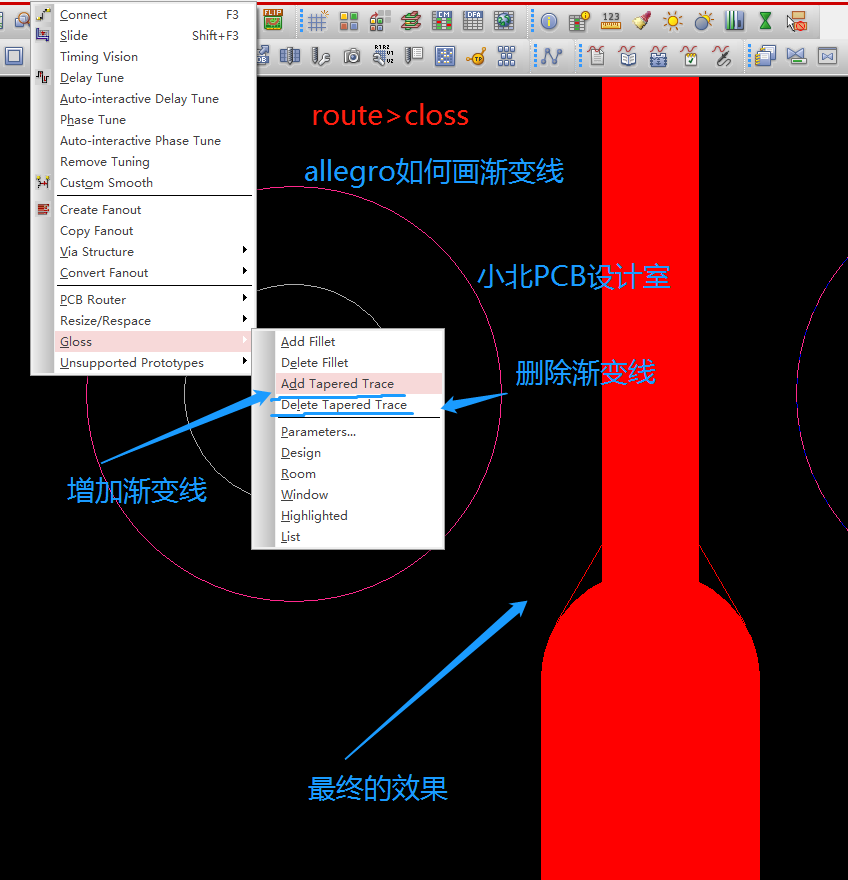This screenshot has width=848, height=880.
Task: Open the Color192 four-squares icon
Action: (349, 21)
